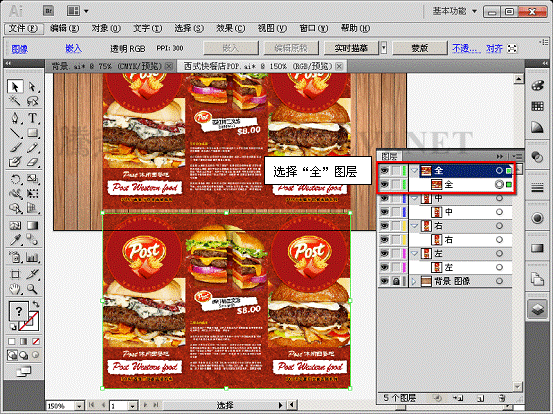Select the Rotate tool
This screenshot has width=553, height=414.
(15, 179)
